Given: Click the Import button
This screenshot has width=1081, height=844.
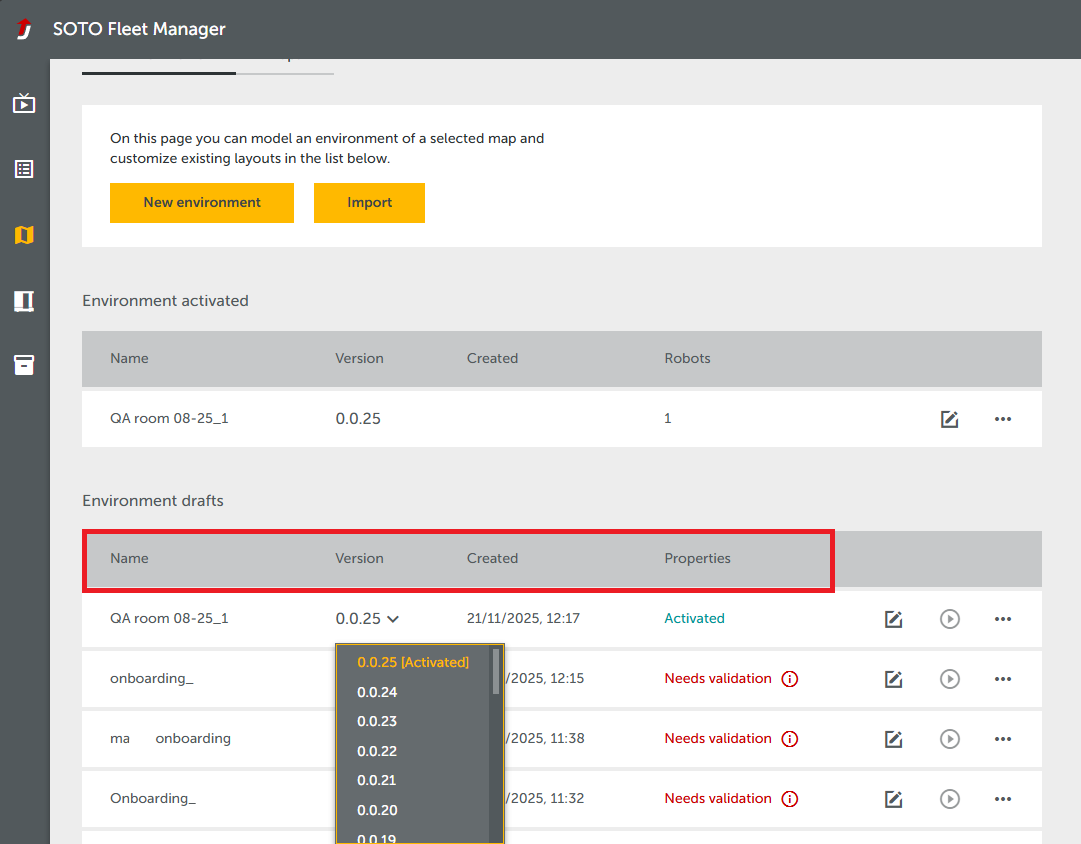Looking at the screenshot, I should [370, 203].
